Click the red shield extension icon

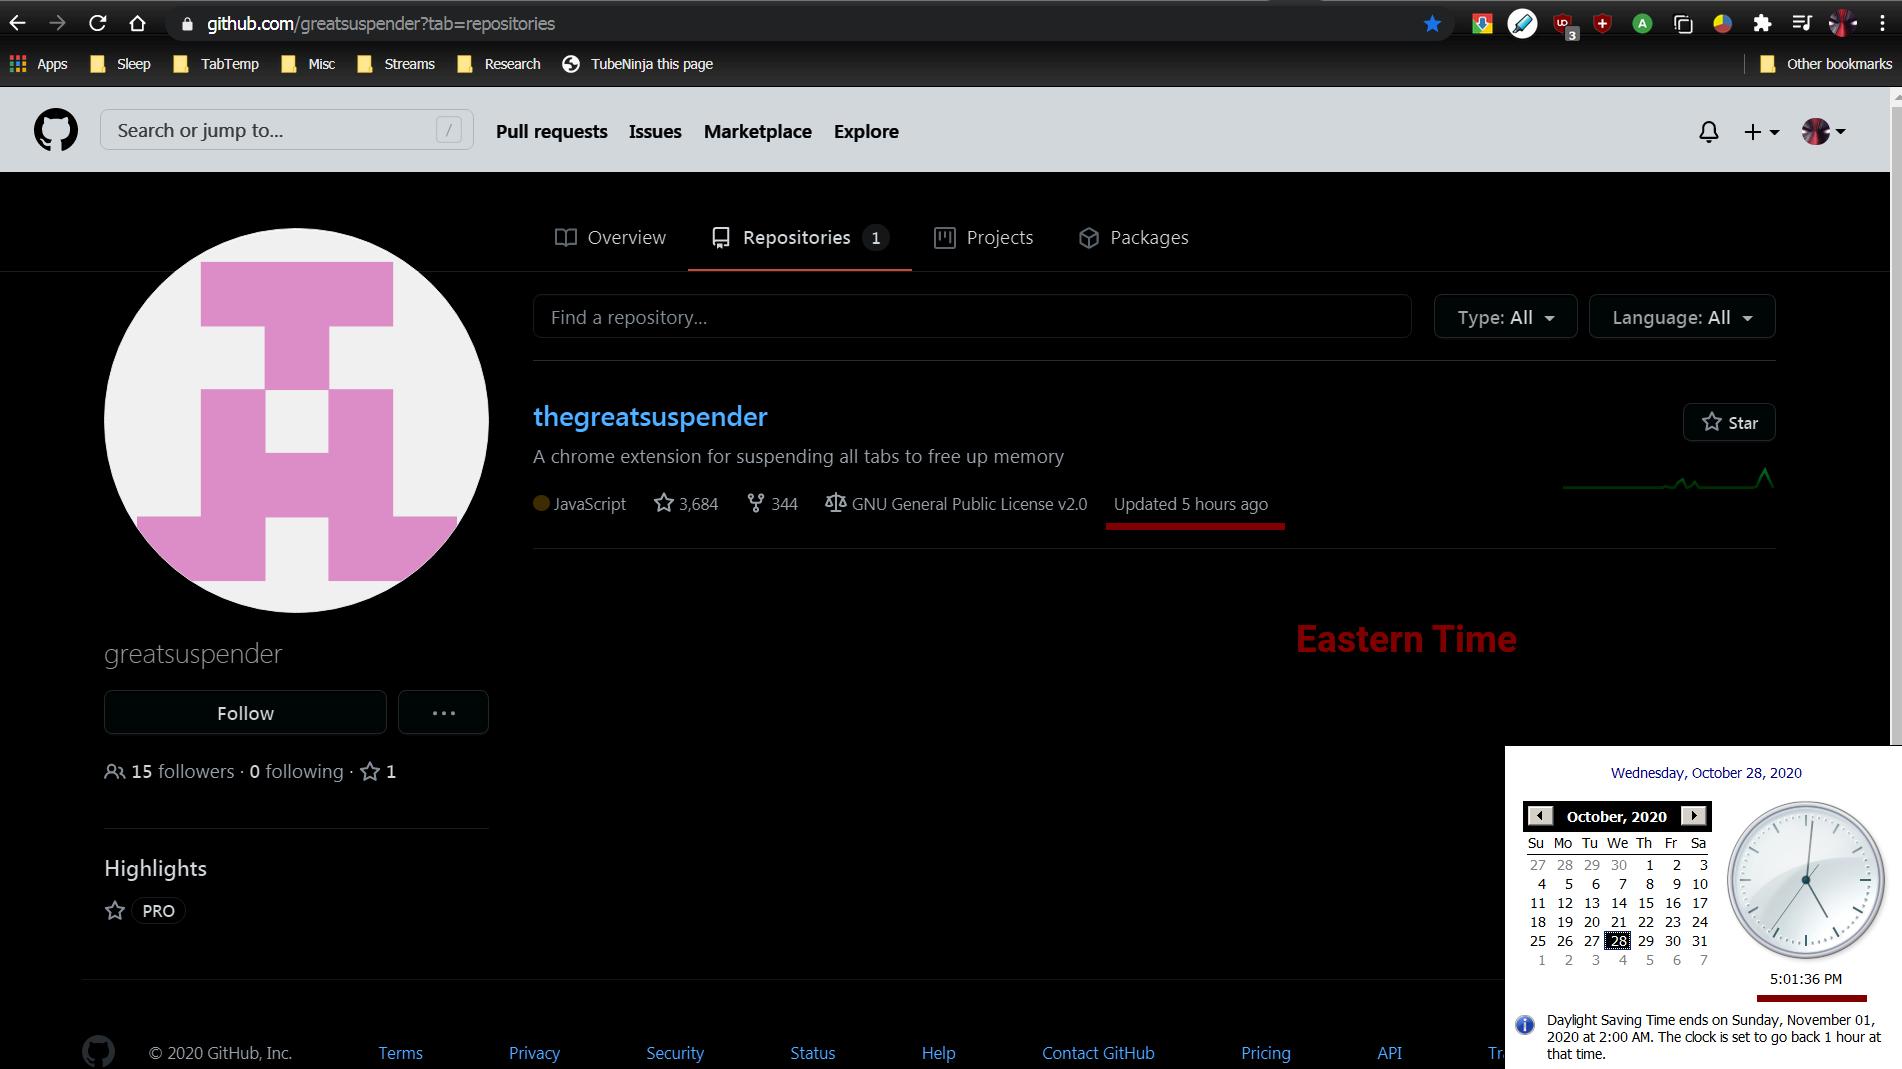[x=1602, y=23]
